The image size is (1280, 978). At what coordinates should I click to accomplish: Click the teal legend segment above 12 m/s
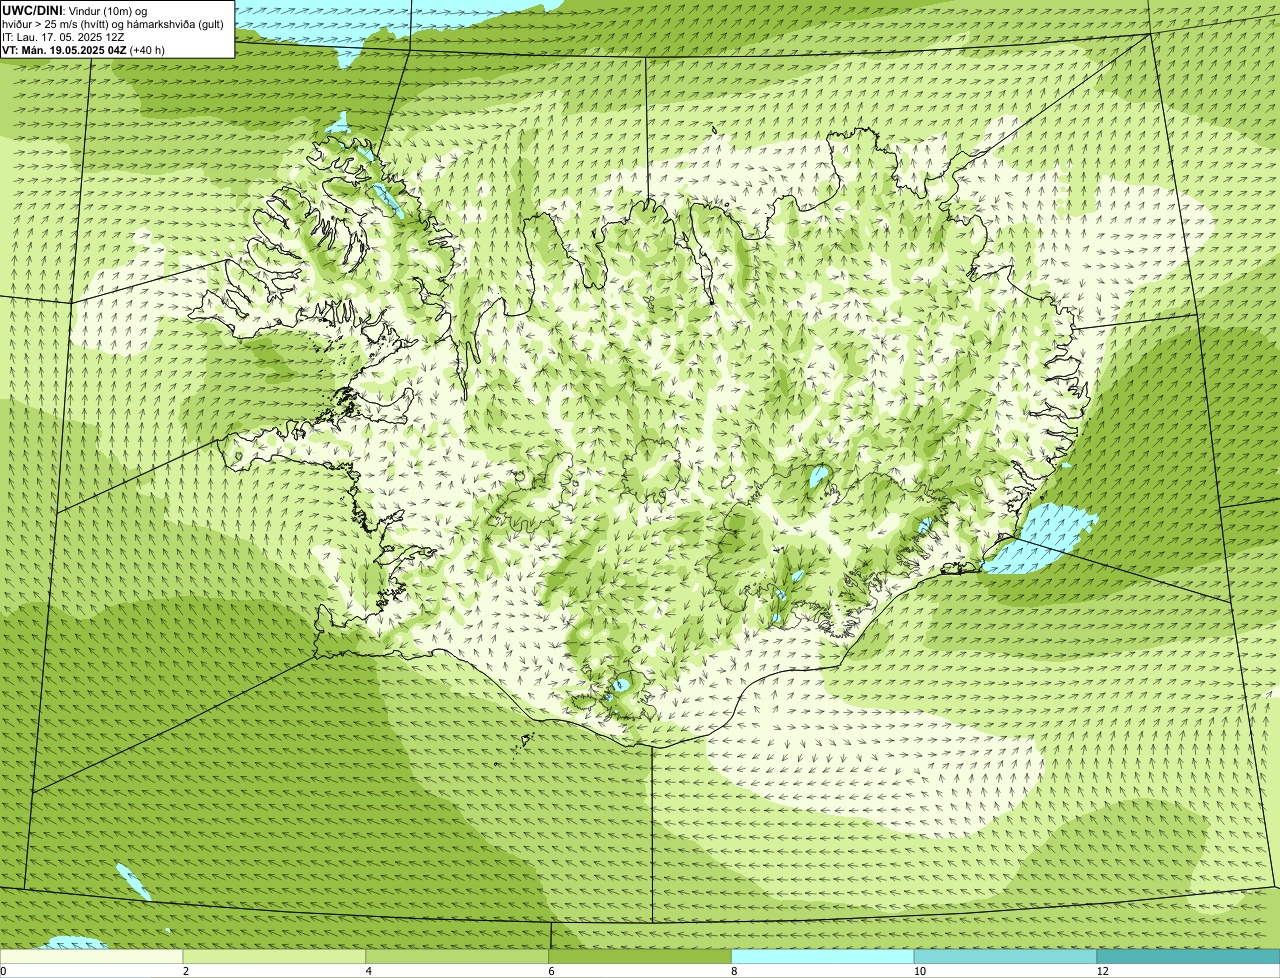point(1188,956)
